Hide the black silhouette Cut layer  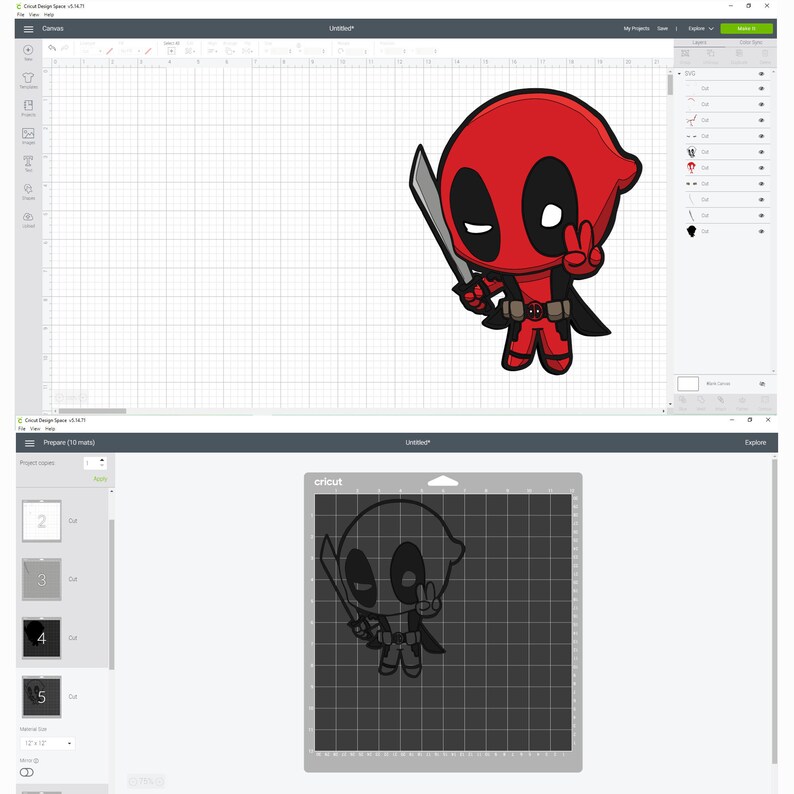tap(761, 231)
